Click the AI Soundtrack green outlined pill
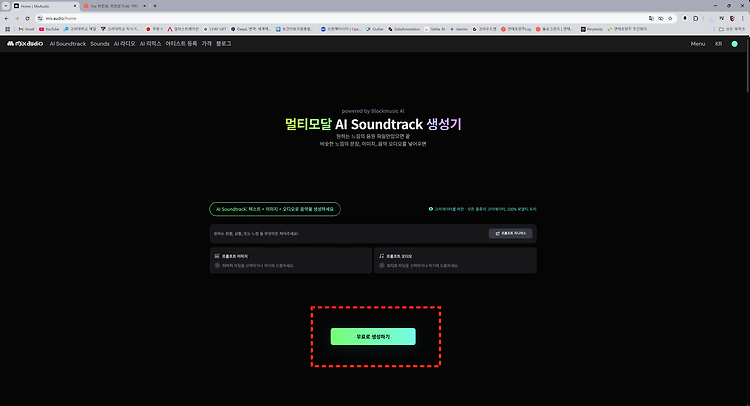Viewport: 750px width, 406px height. [x=275, y=209]
